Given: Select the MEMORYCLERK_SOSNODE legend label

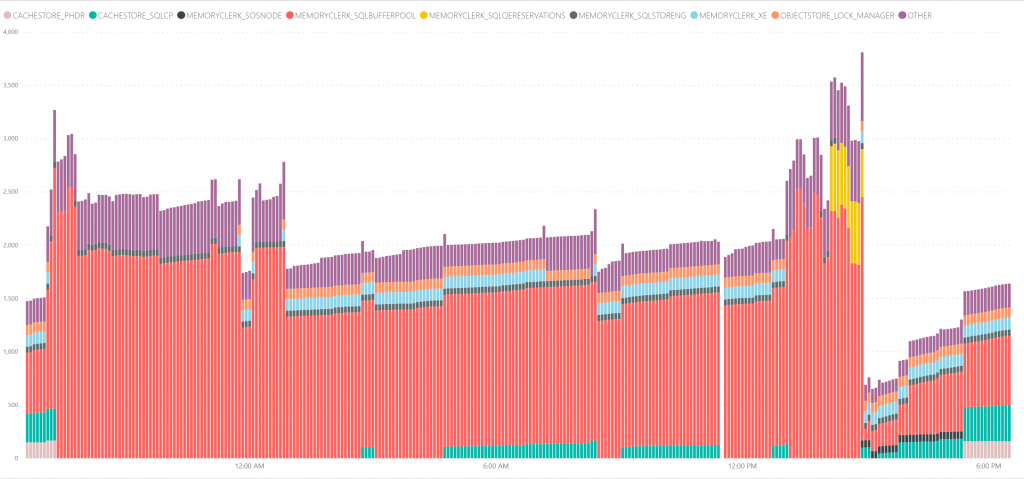Looking at the screenshot, I should pyautogui.click(x=234, y=15).
